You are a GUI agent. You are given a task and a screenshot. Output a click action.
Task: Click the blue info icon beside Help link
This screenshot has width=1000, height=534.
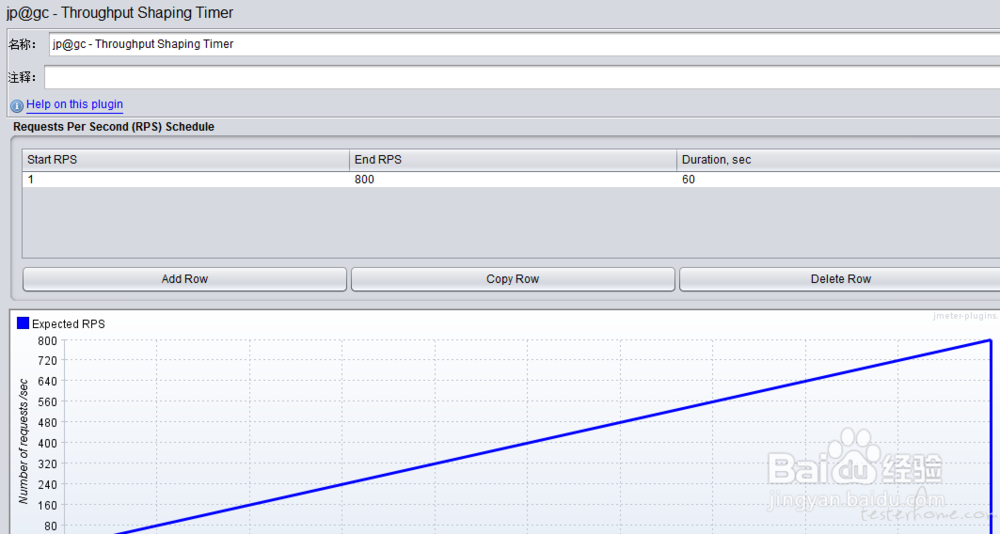[x=17, y=106]
